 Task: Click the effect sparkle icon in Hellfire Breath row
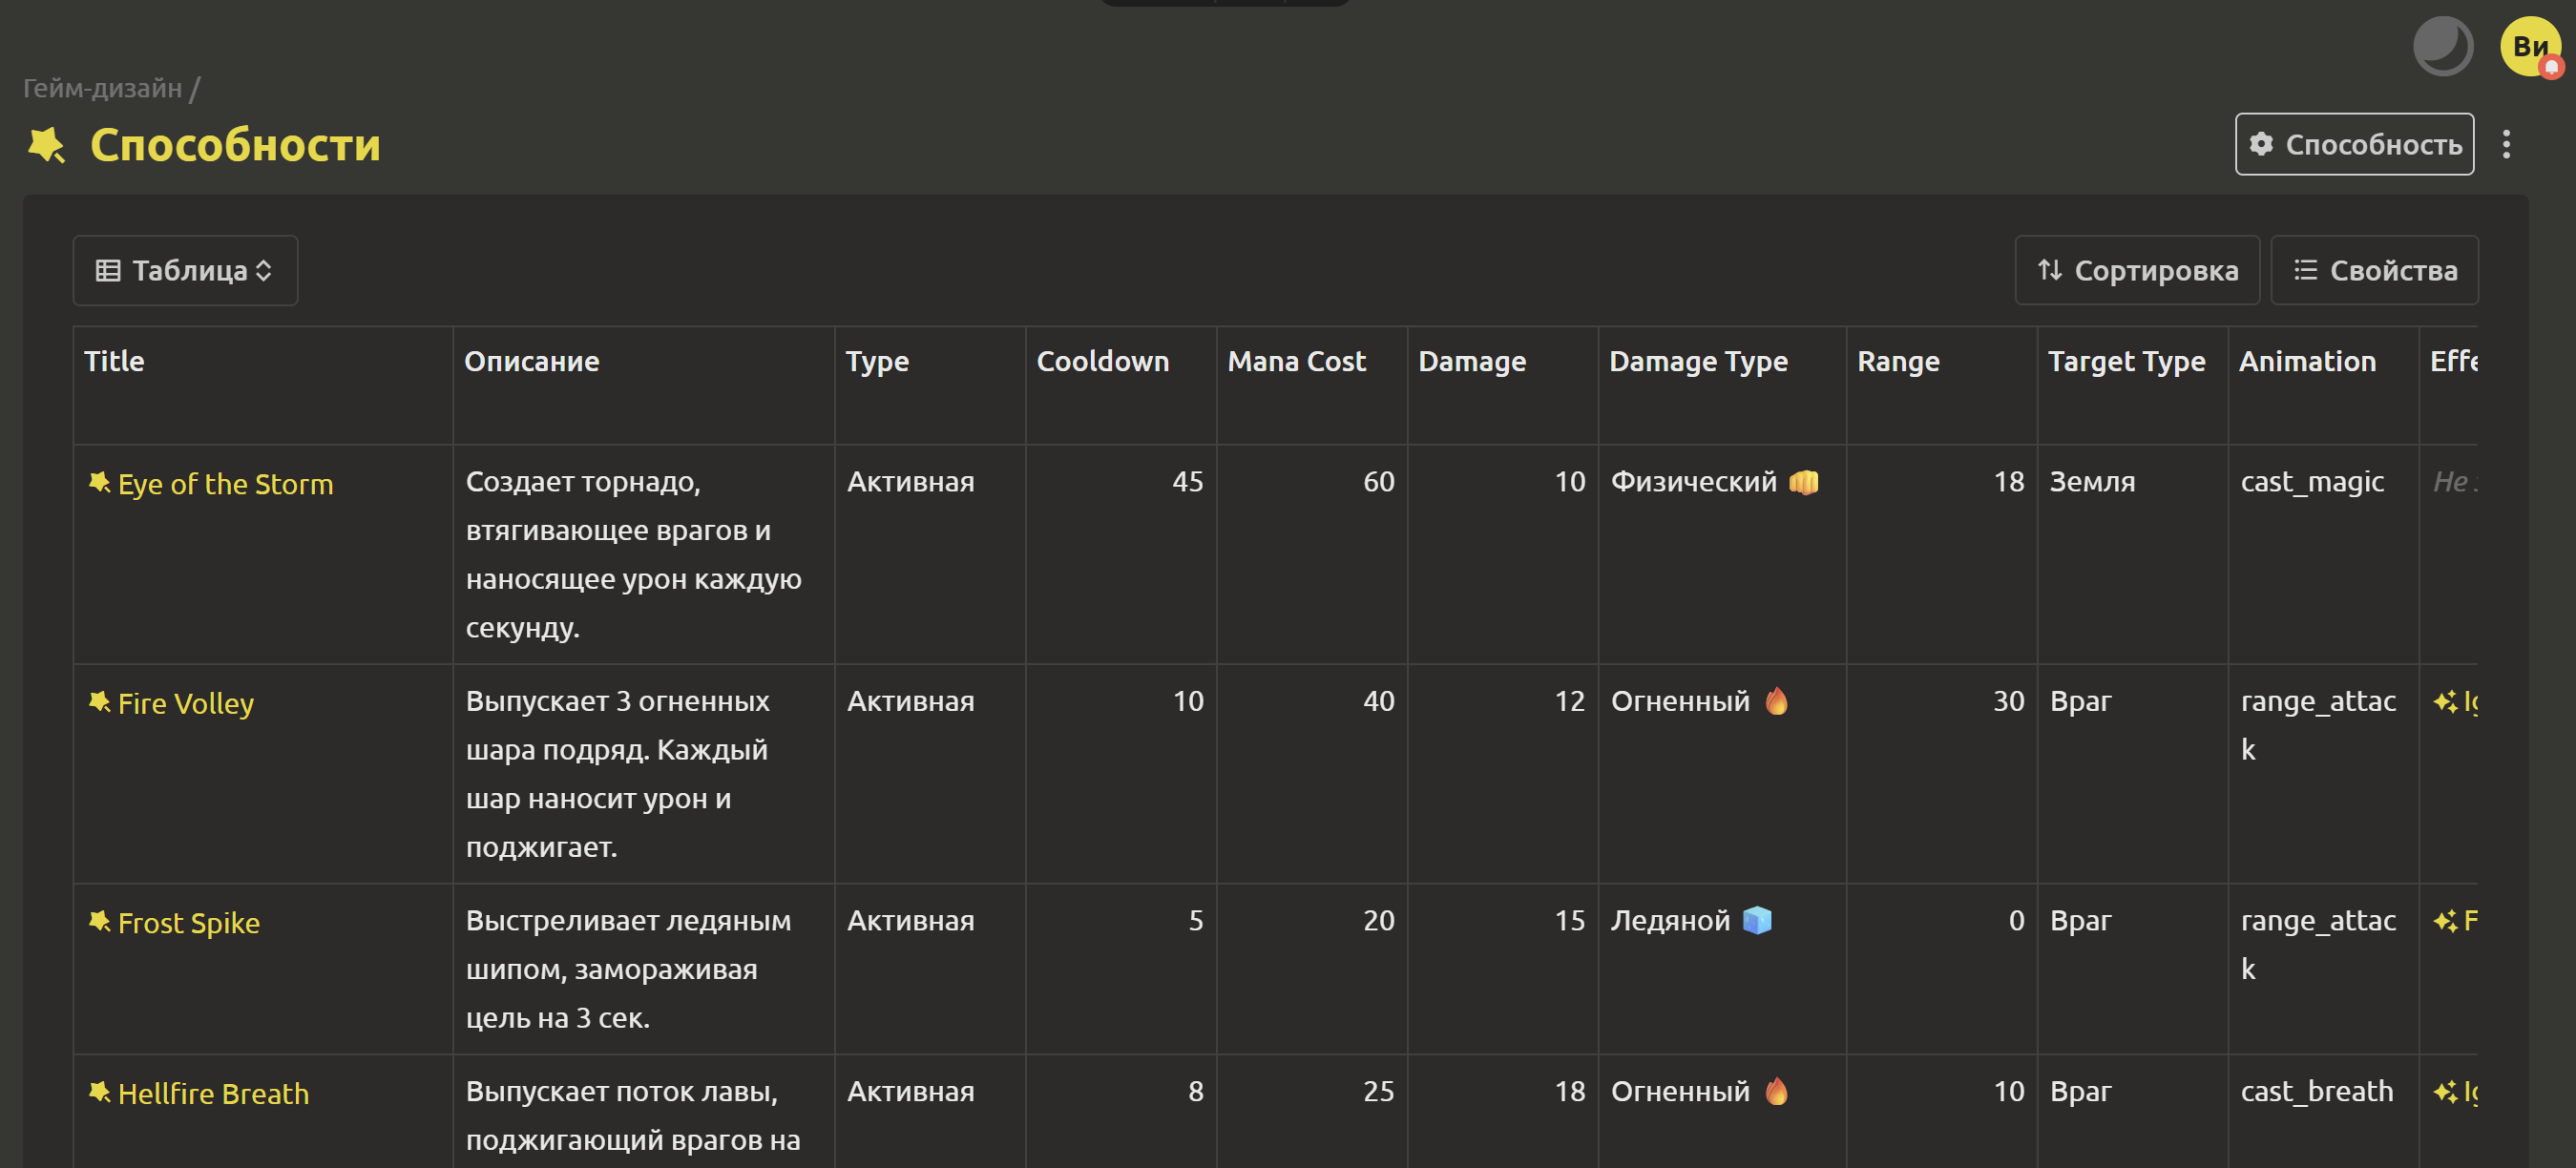click(2444, 1092)
